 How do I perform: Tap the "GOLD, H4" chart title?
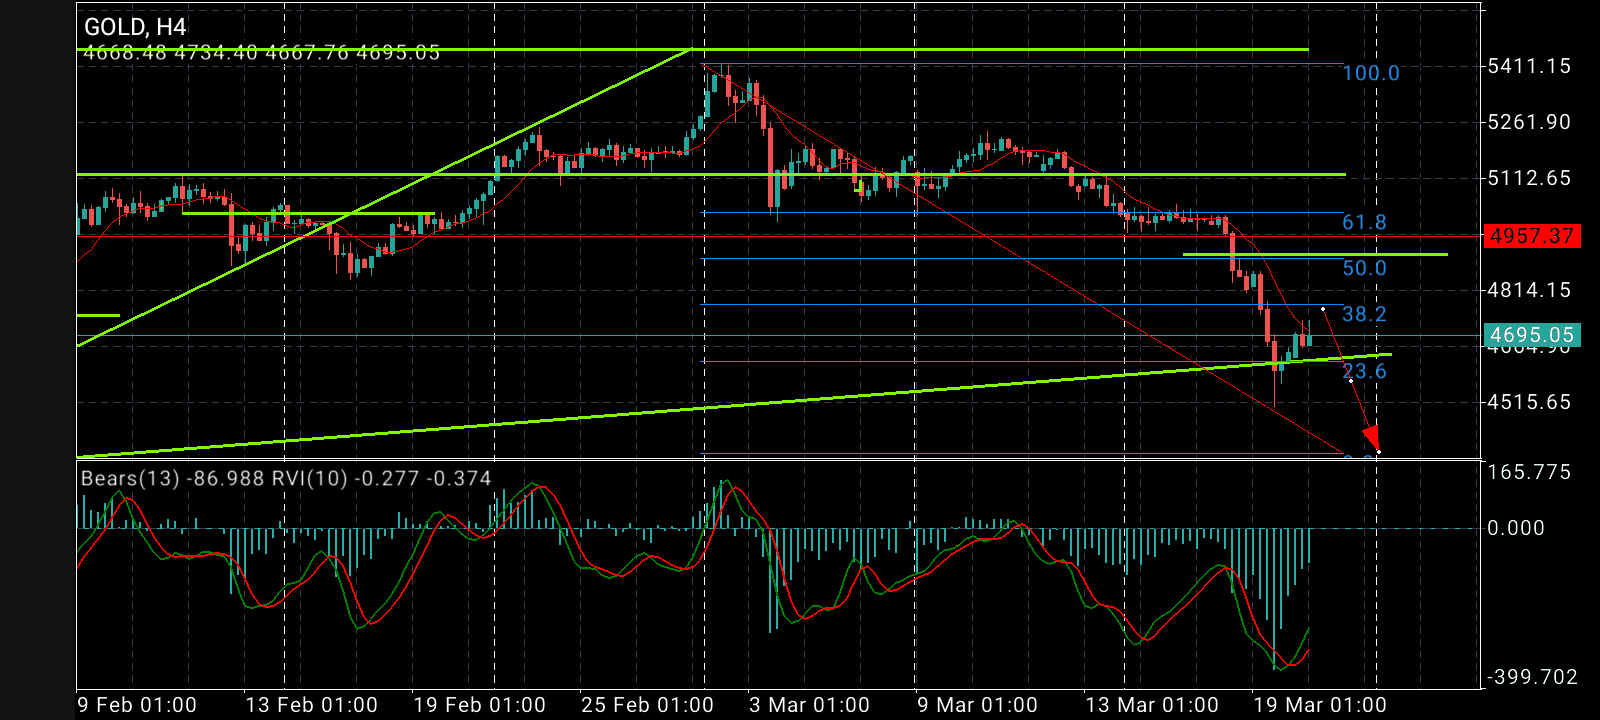pyautogui.click(x=135, y=27)
